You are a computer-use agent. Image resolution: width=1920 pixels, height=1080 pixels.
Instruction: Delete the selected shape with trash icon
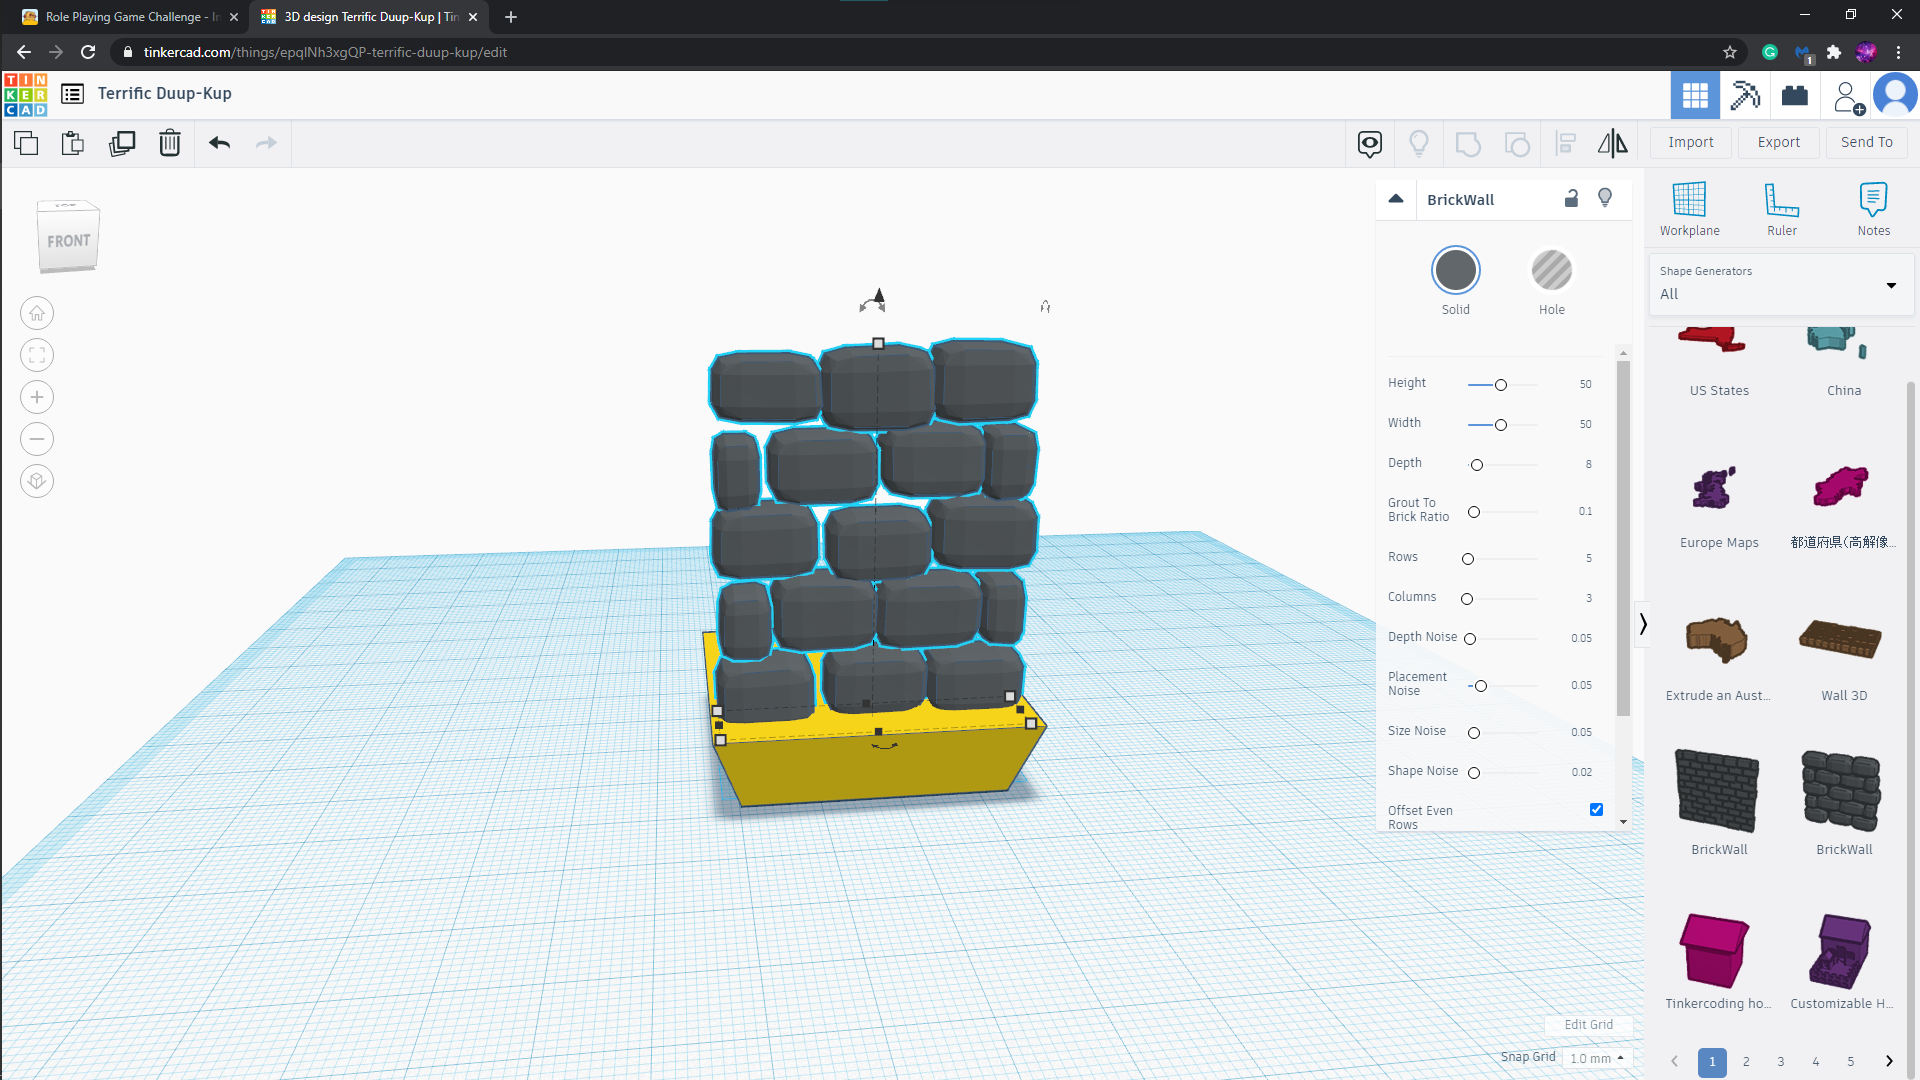(x=170, y=143)
